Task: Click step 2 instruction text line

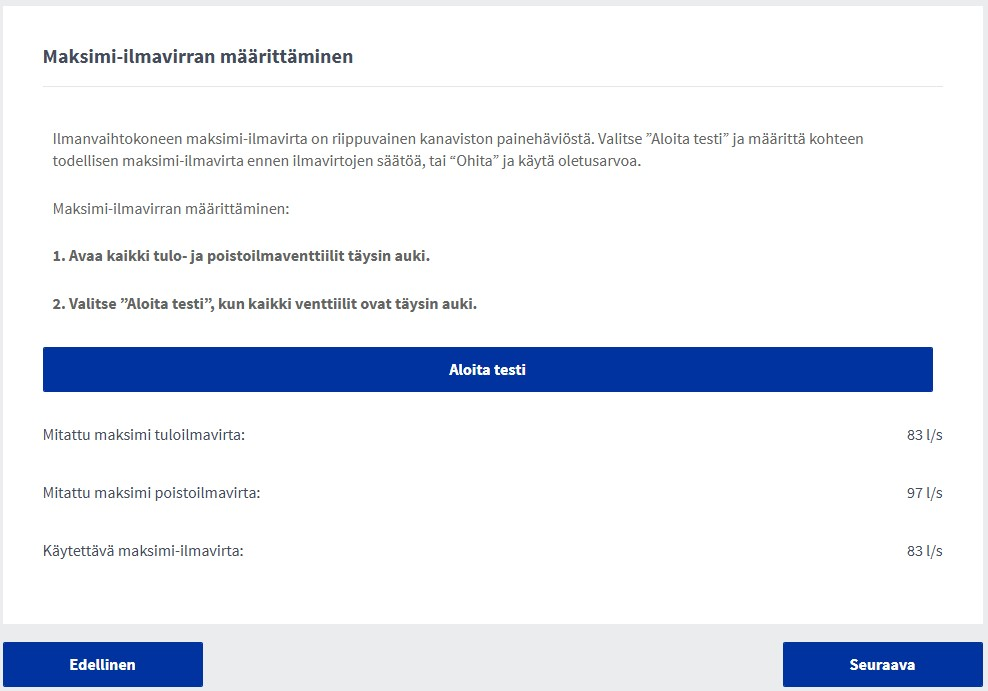Action: pos(265,304)
